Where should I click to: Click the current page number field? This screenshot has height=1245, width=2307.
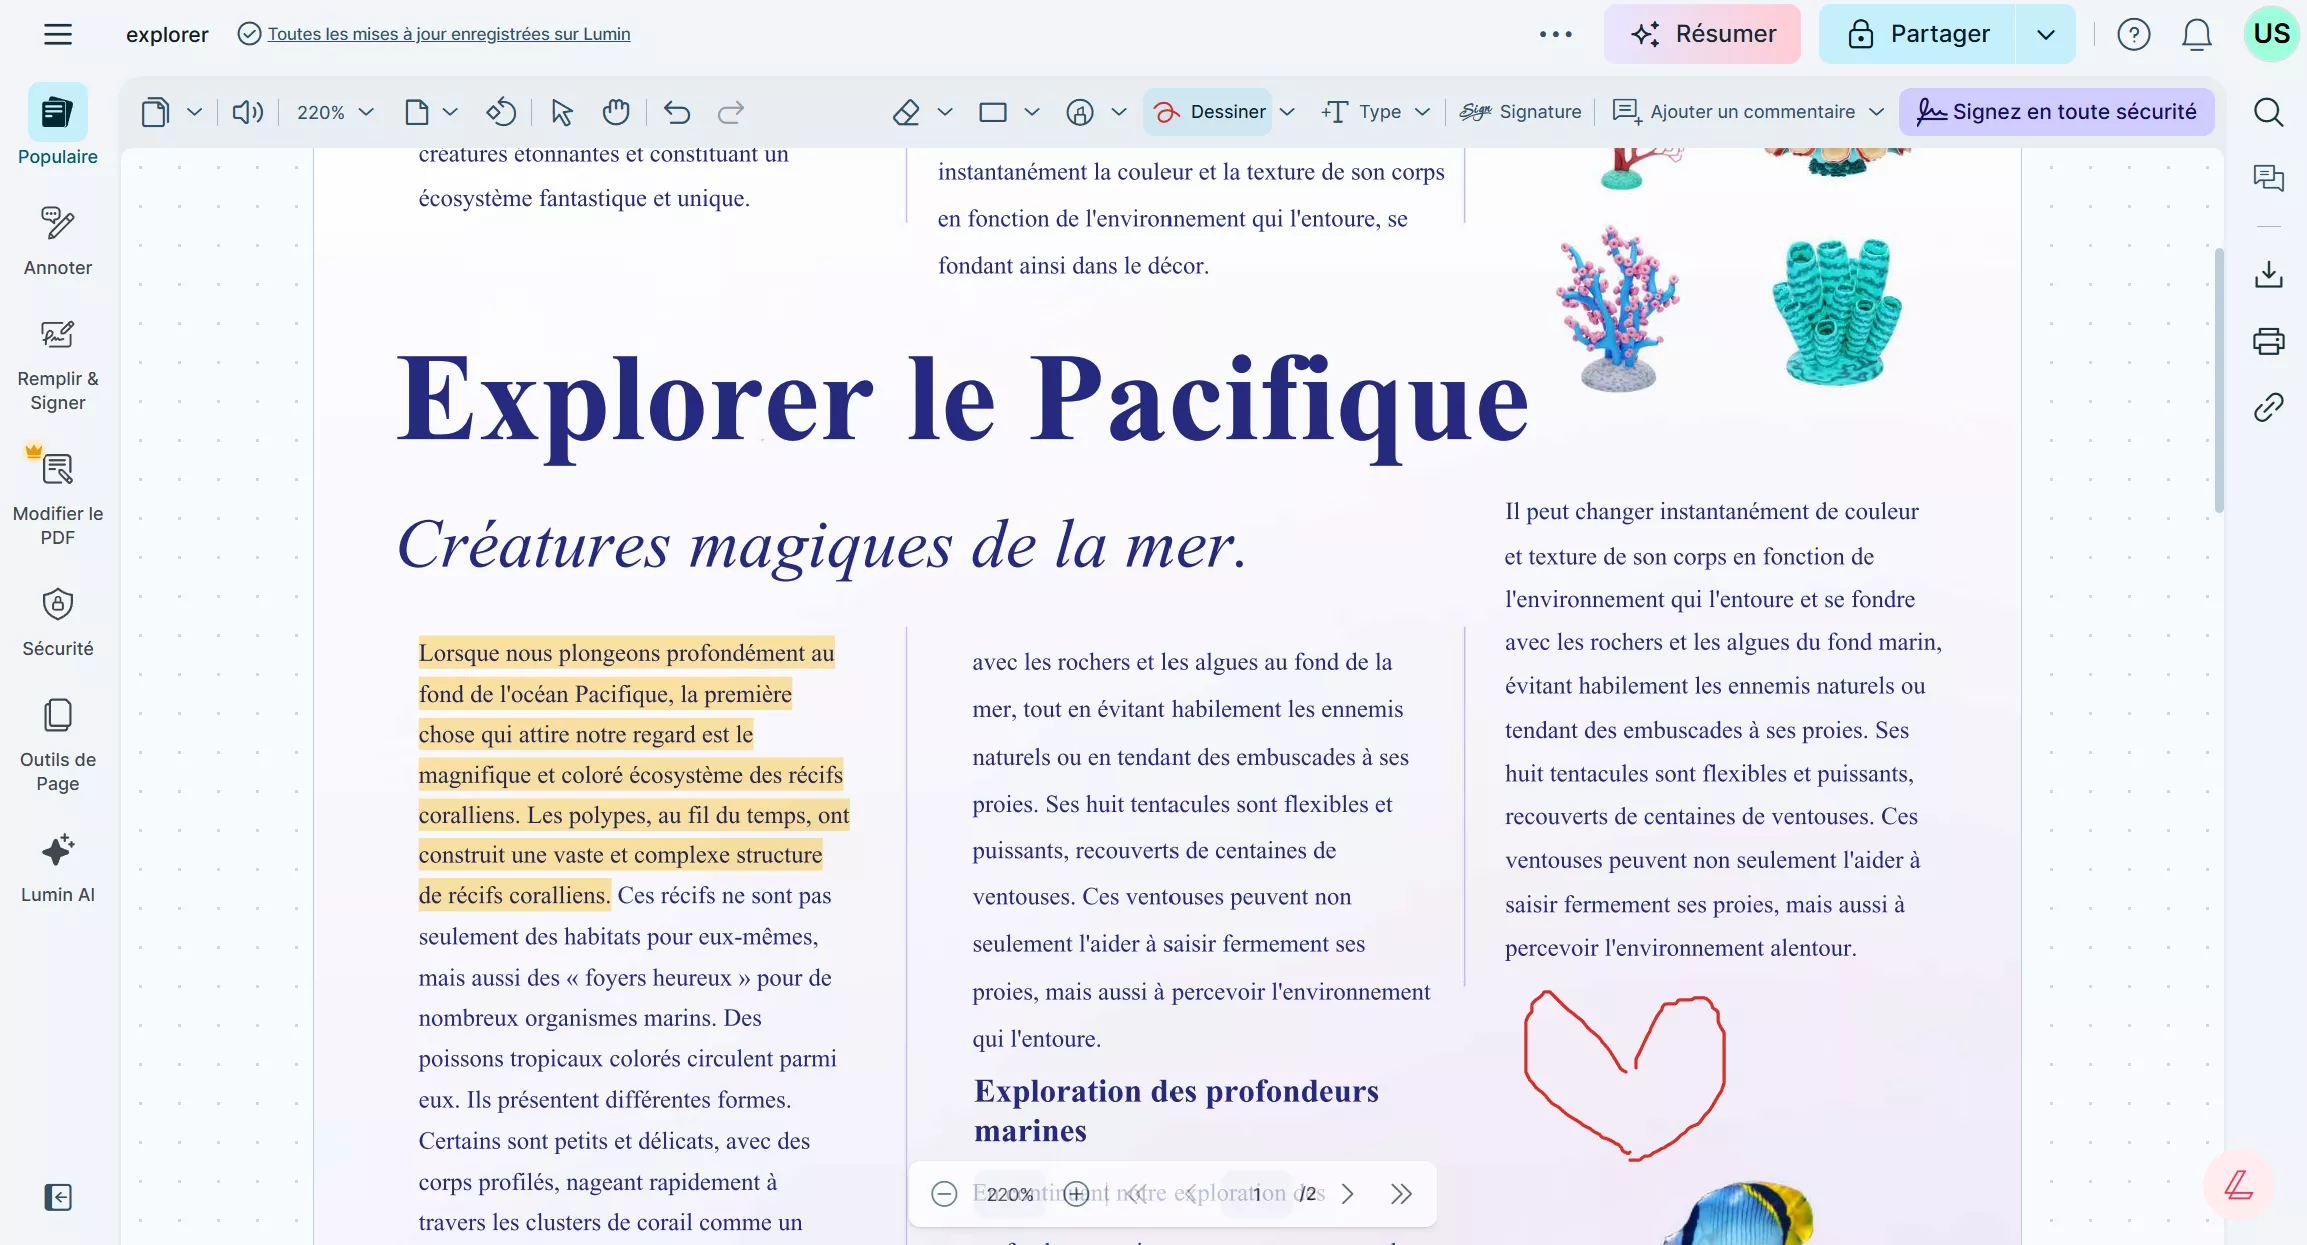coord(1257,1194)
